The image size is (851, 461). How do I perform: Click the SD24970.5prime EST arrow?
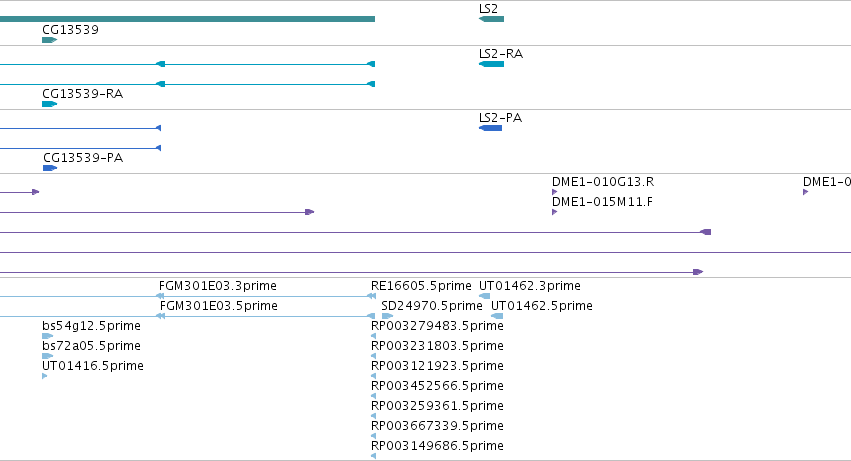pyautogui.click(x=387, y=316)
